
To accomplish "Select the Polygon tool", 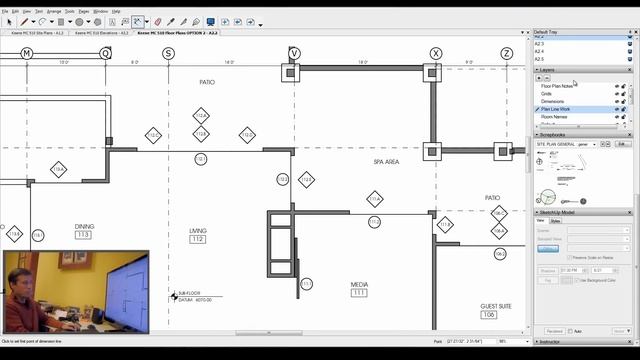I will coord(98,22).
